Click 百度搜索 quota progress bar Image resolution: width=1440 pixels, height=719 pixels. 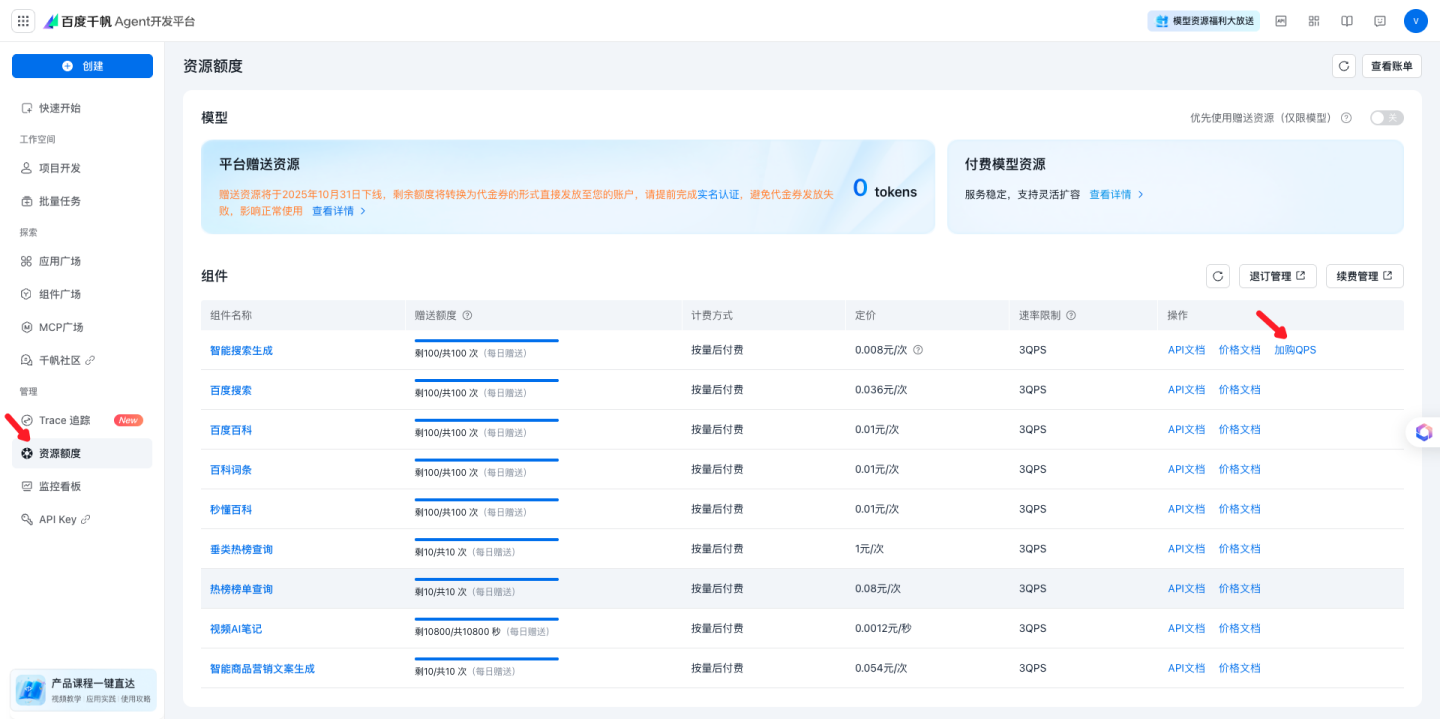[x=486, y=381]
